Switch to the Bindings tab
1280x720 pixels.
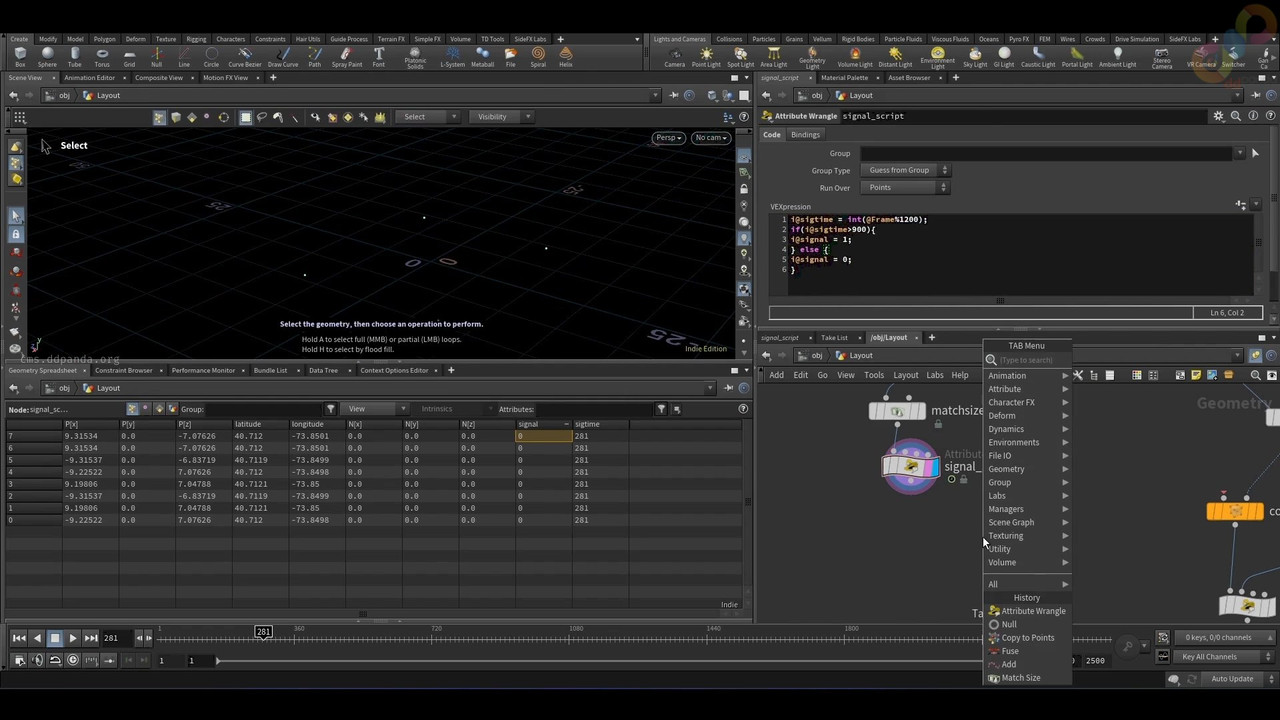pyautogui.click(x=805, y=135)
